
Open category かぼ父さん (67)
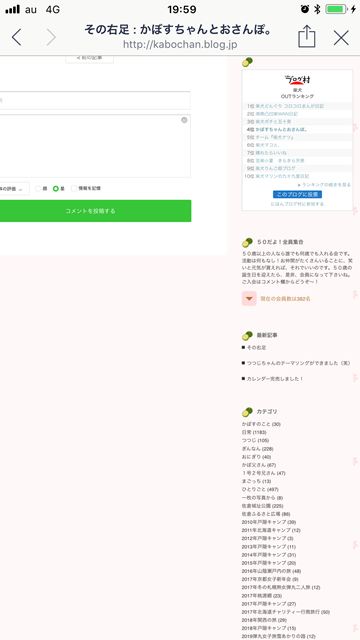(259, 465)
